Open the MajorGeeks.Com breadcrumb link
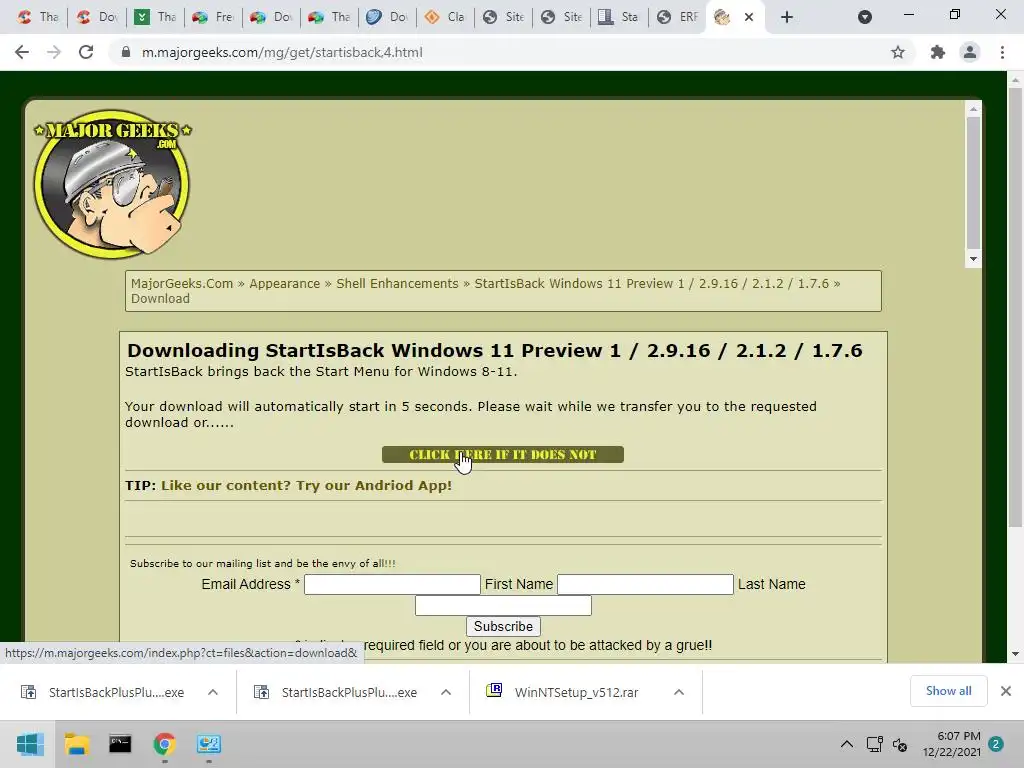 (182, 283)
